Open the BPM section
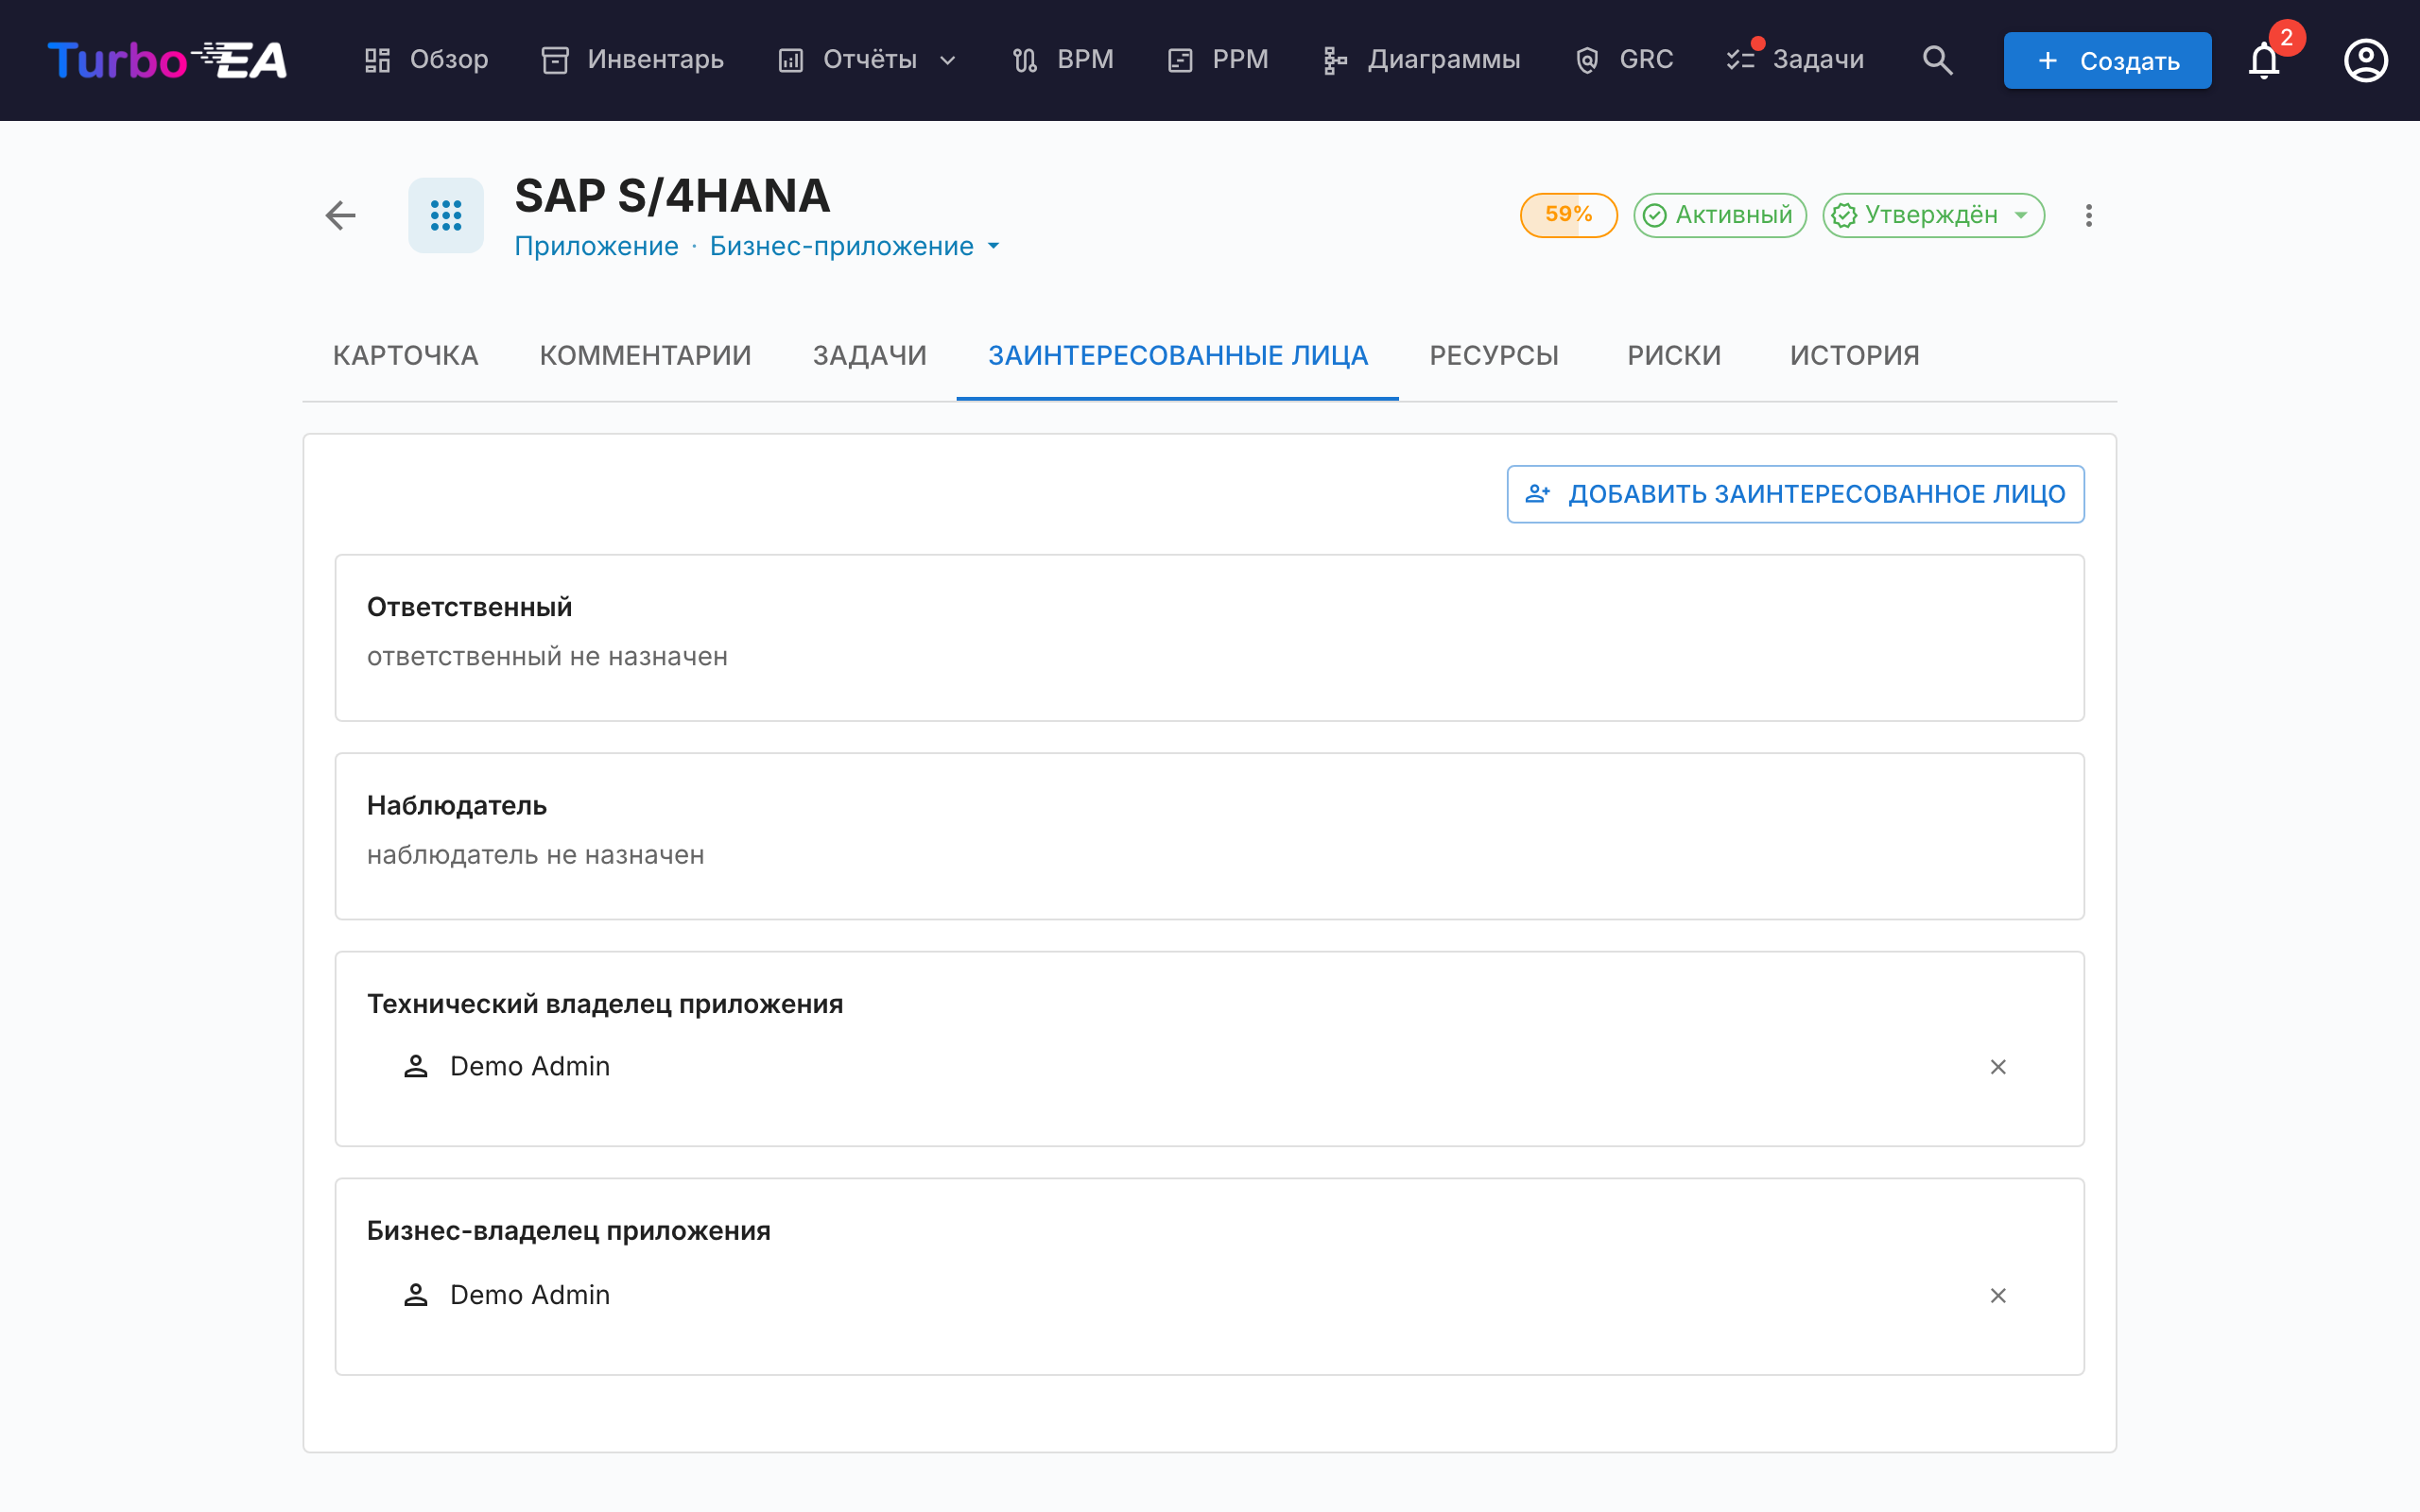The height and width of the screenshot is (1512, 2420). click(x=1063, y=60)
